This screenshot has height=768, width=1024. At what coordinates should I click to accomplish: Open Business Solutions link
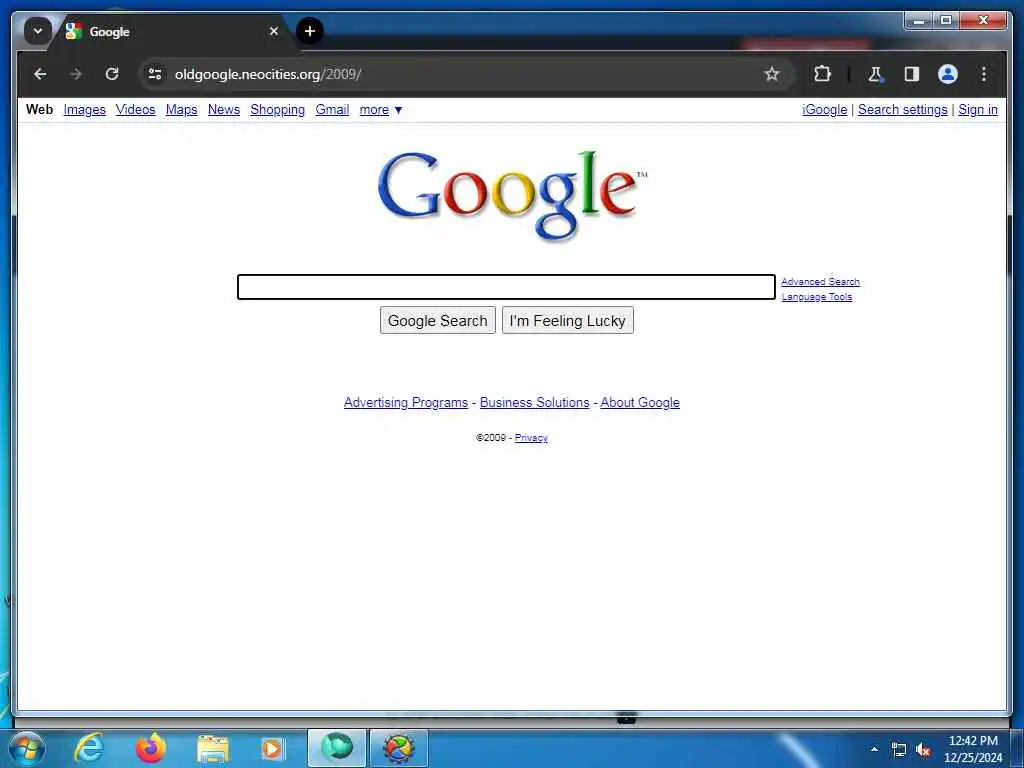534,402
